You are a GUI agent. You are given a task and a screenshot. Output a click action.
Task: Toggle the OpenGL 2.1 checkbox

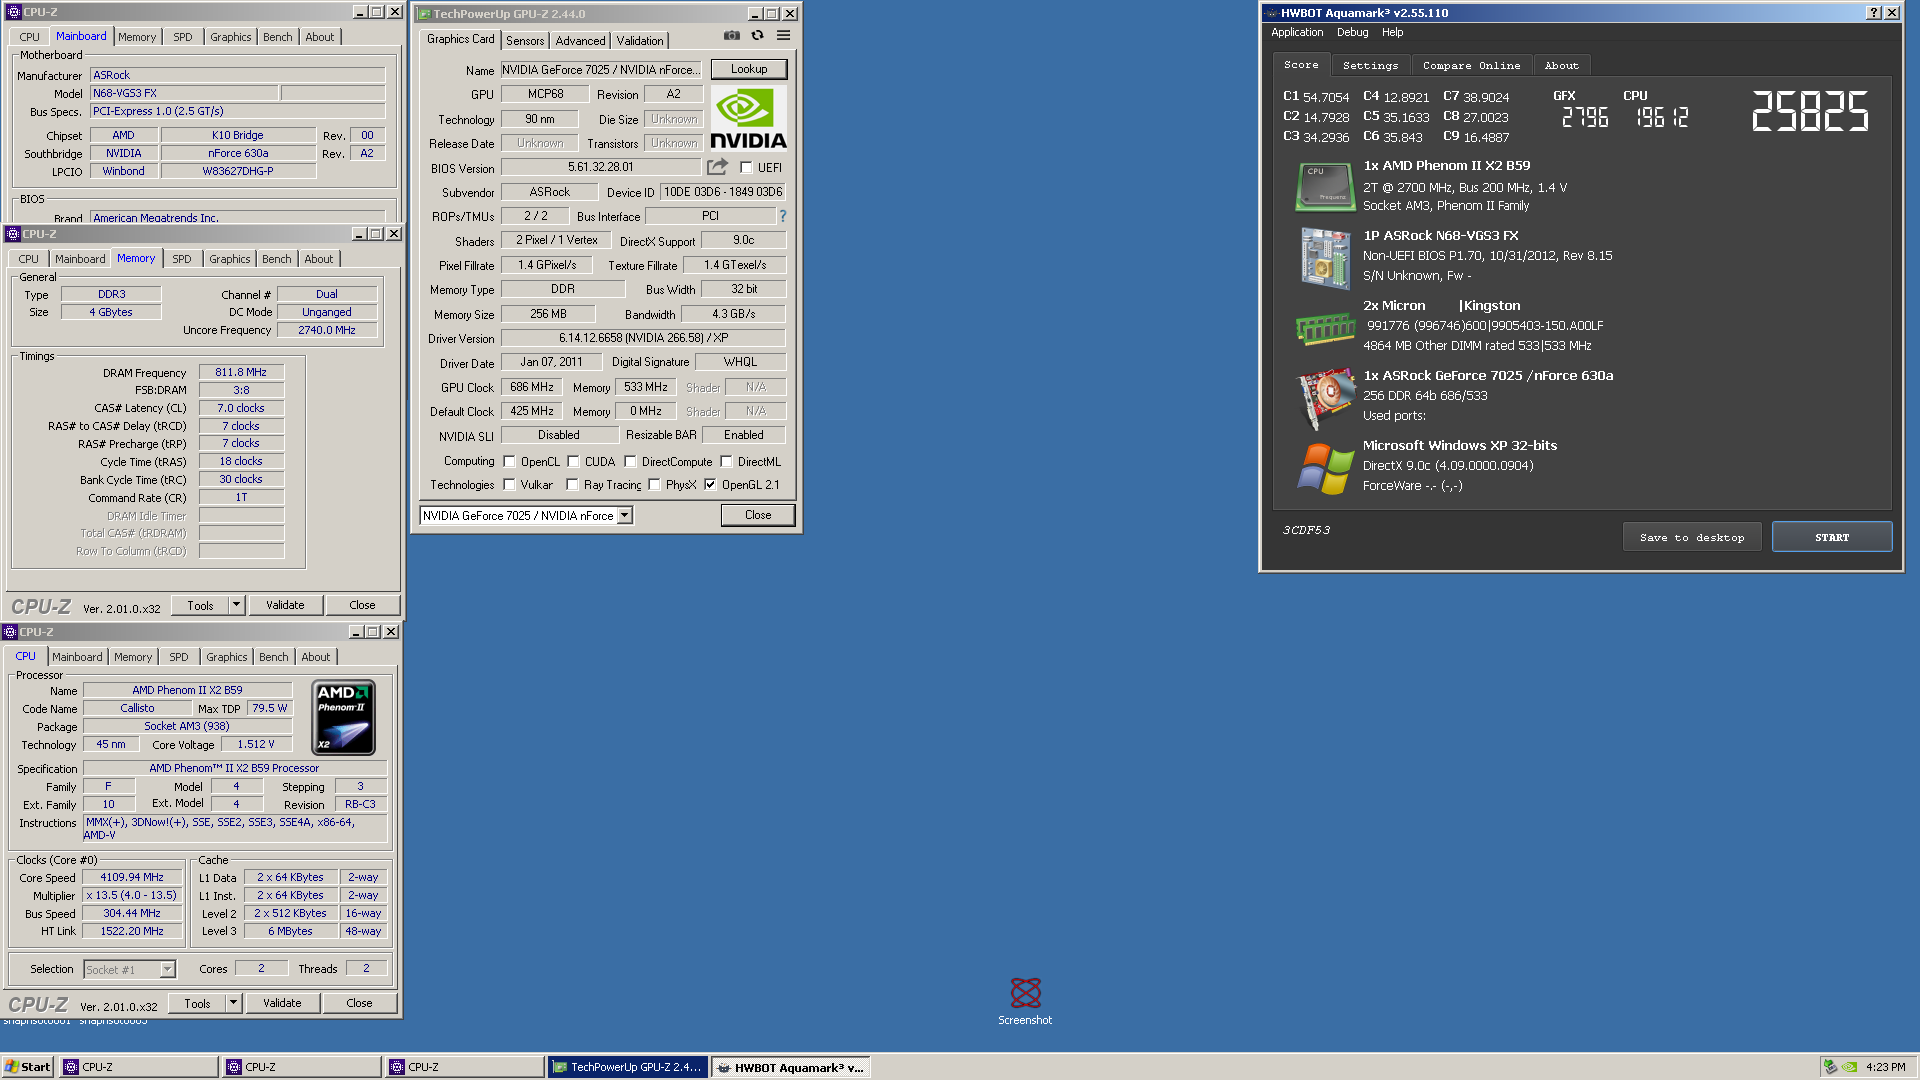pyautogui.click(x=711, y=485)
